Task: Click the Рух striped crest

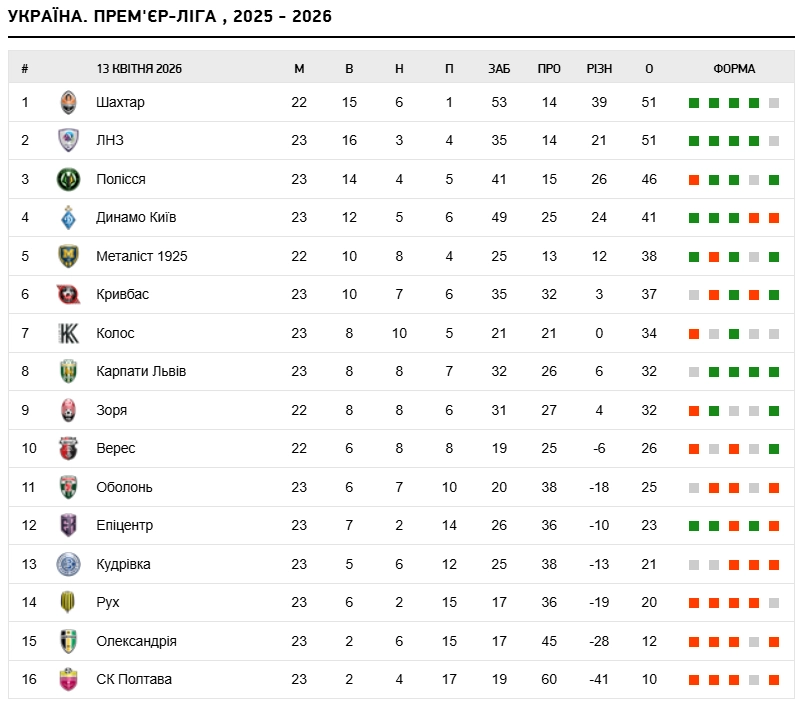Action: click(68, 602)
